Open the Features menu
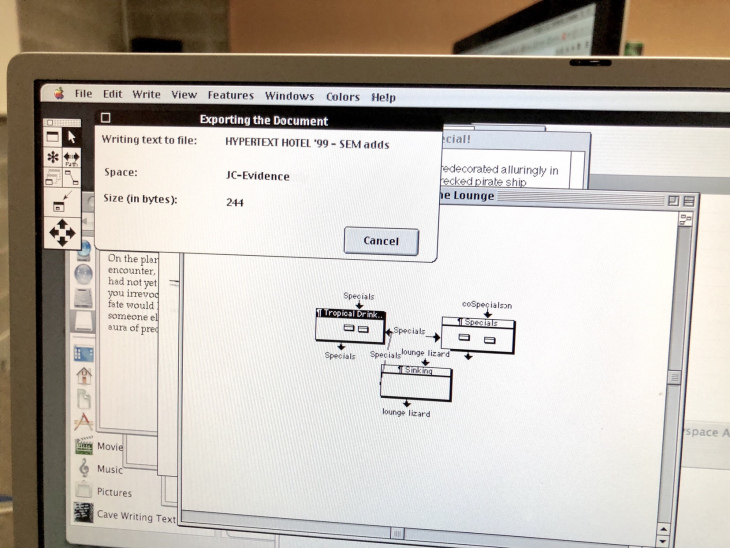The image size is (730, 548). pos(230,96)
